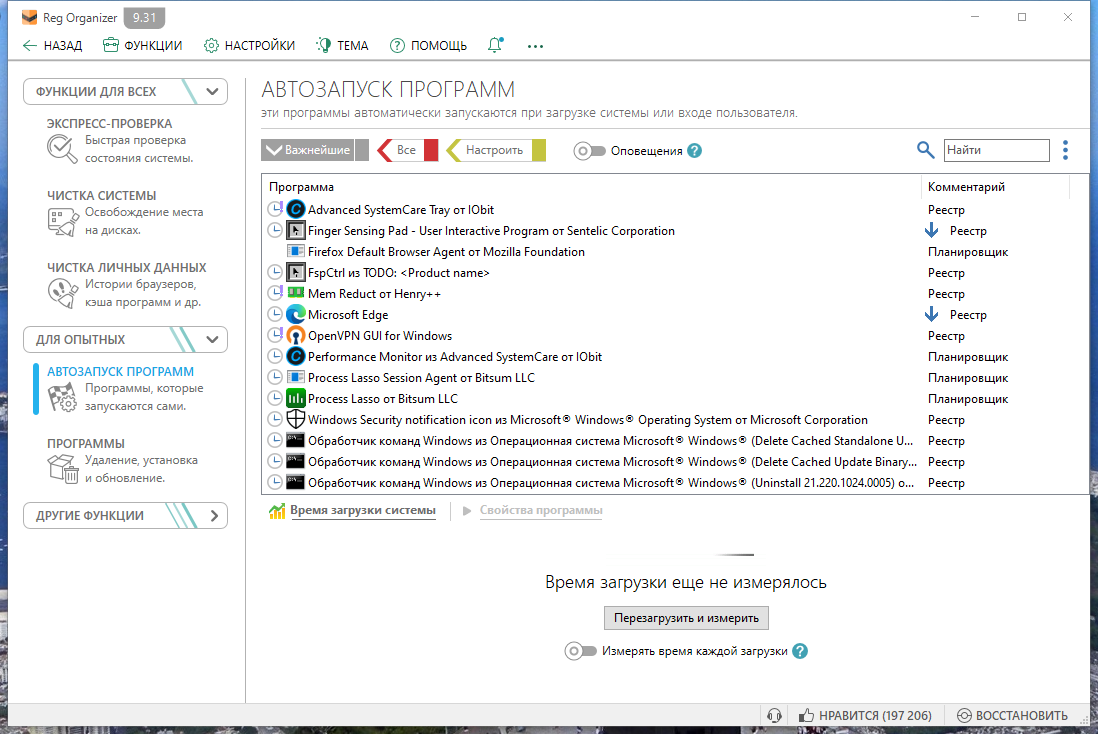Click the Performance Monitor program icon
The width and height of the screenshot is (1098, 734).
[296, 356]
